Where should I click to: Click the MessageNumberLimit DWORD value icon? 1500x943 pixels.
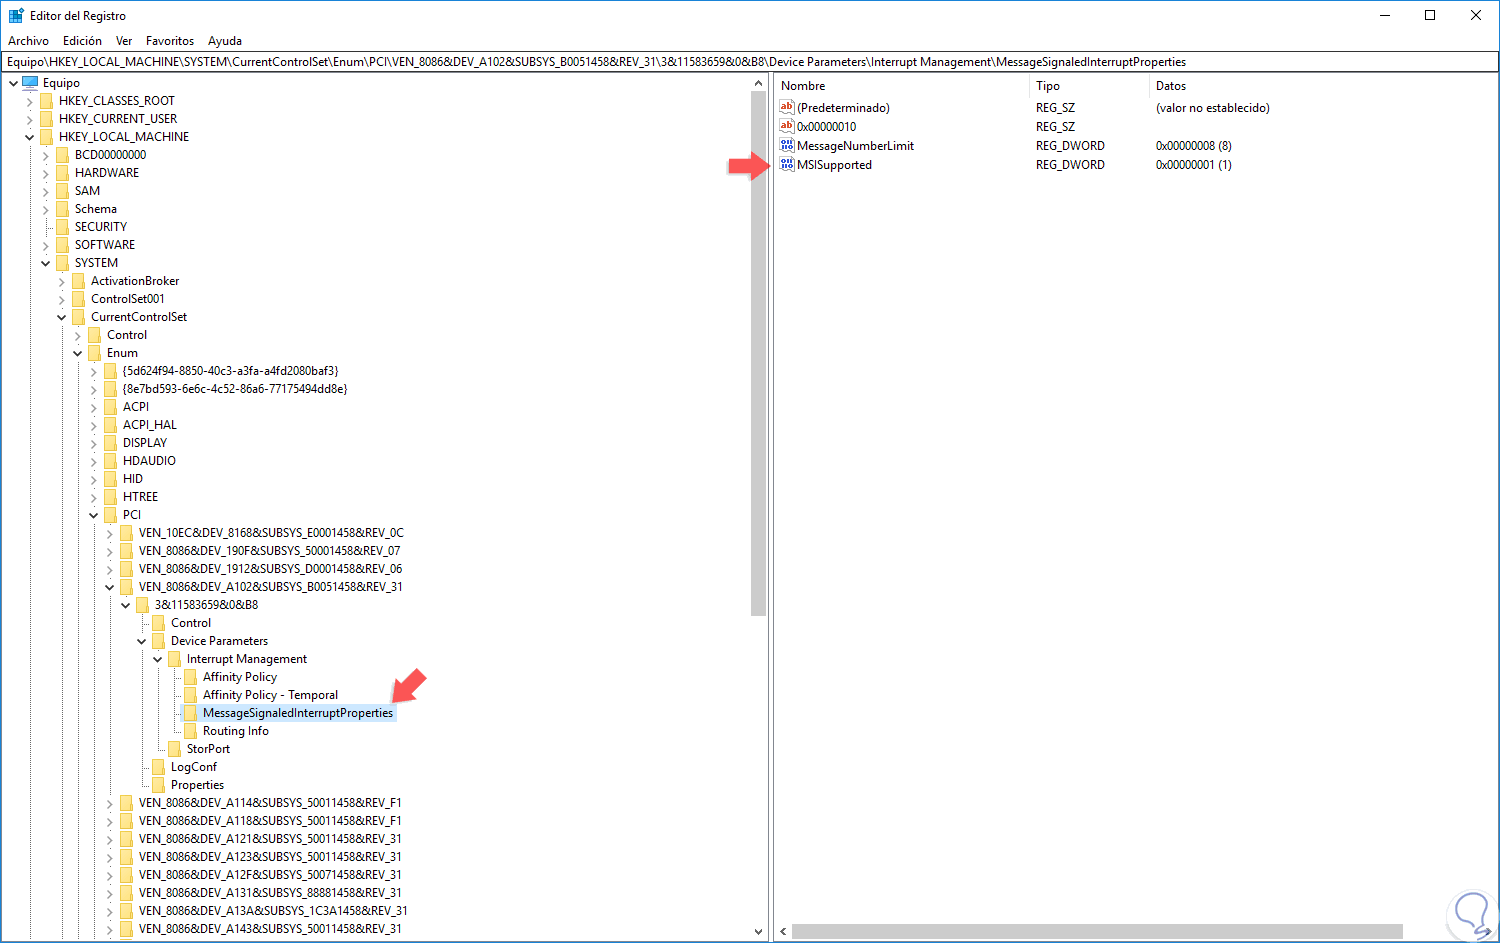pos(787,146)
